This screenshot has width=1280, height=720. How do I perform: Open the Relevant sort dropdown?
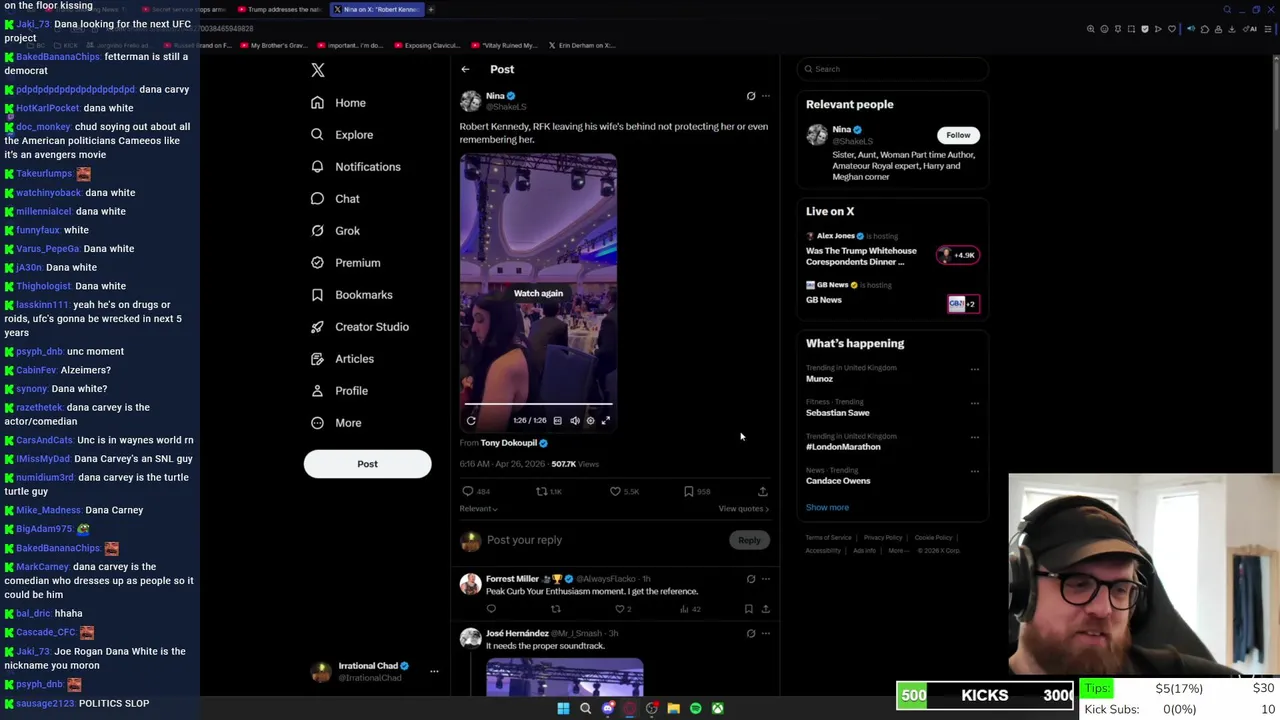coord(478,509)
